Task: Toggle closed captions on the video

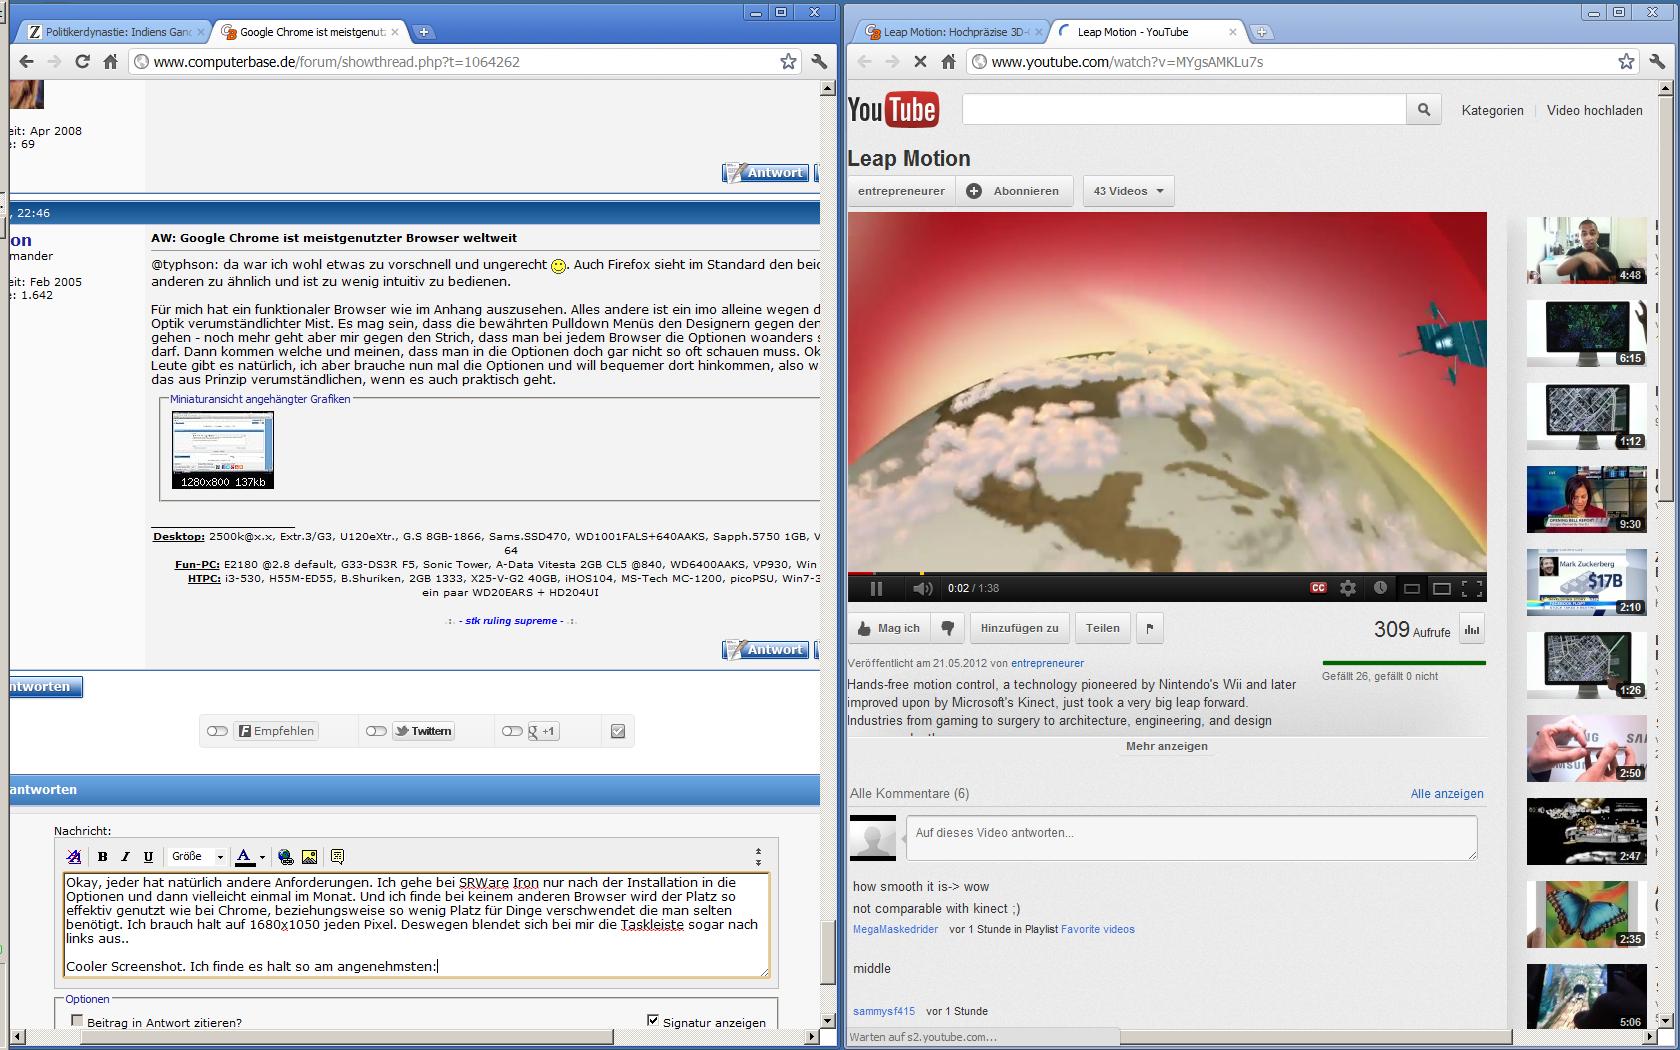Action: pos(1318,588)
